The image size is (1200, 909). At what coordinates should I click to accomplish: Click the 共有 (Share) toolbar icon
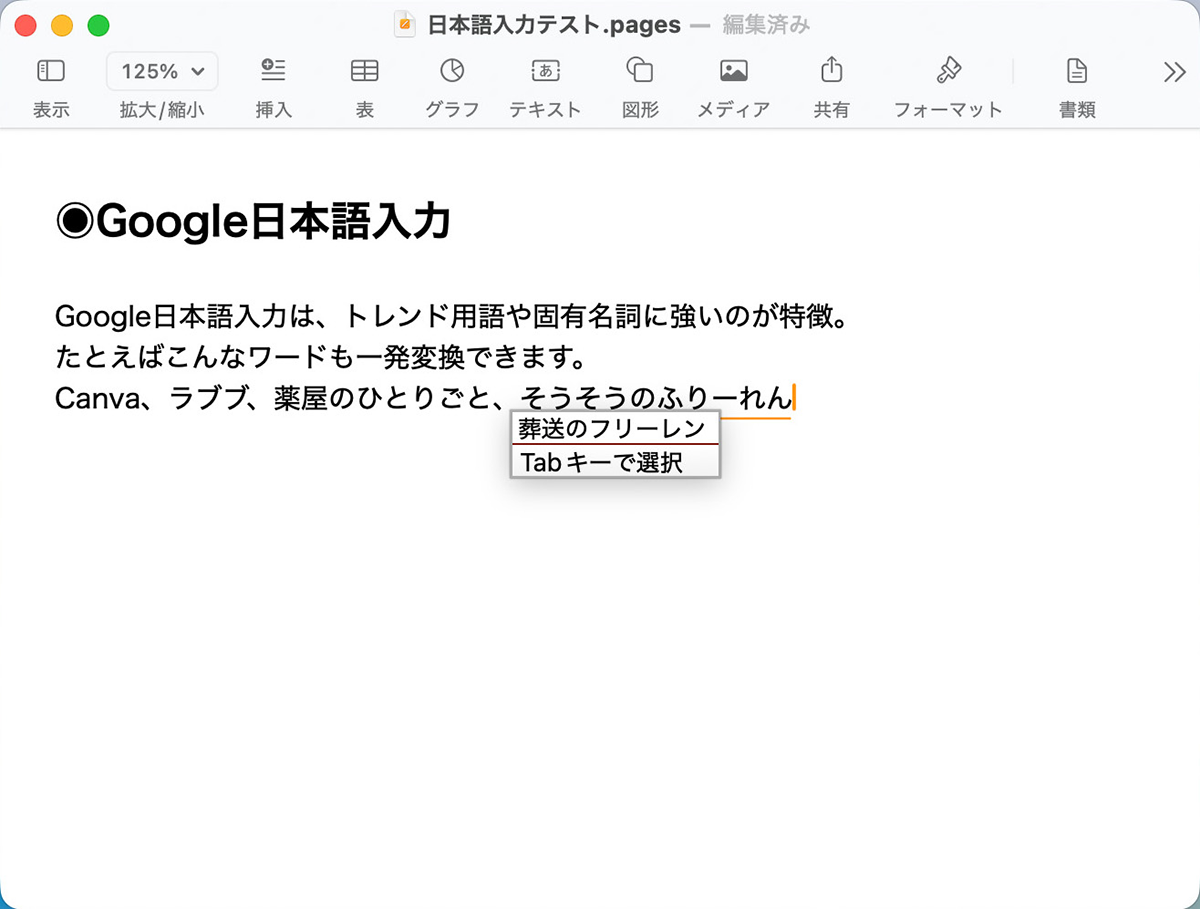(x=832, y=70)
